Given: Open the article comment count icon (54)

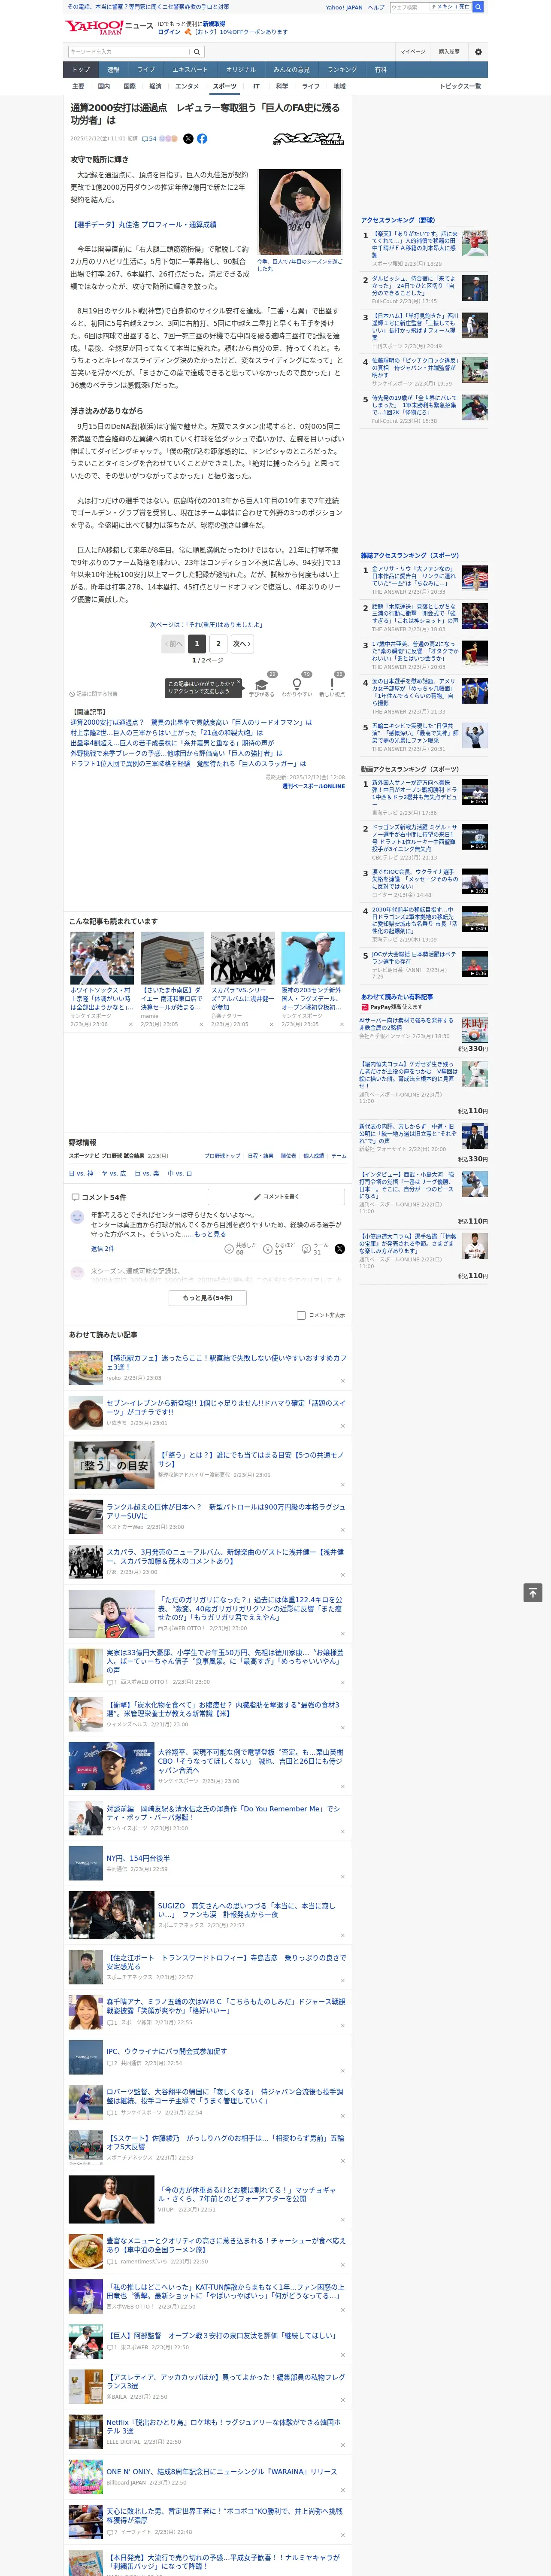Looking at the screenshot, I should [x=149, y=139].
